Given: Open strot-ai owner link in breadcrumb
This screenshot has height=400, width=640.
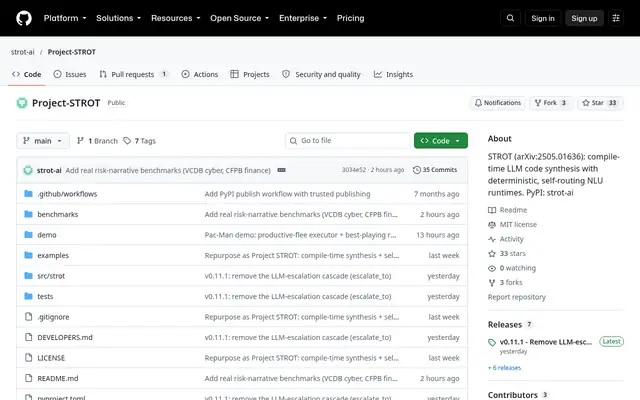Looking at the screenshot, I should tap(22, 52).
